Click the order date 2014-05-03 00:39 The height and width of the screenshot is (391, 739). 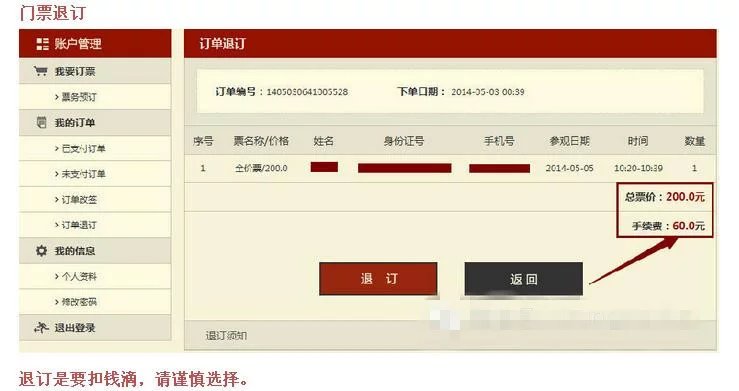(x=488, y=92)
